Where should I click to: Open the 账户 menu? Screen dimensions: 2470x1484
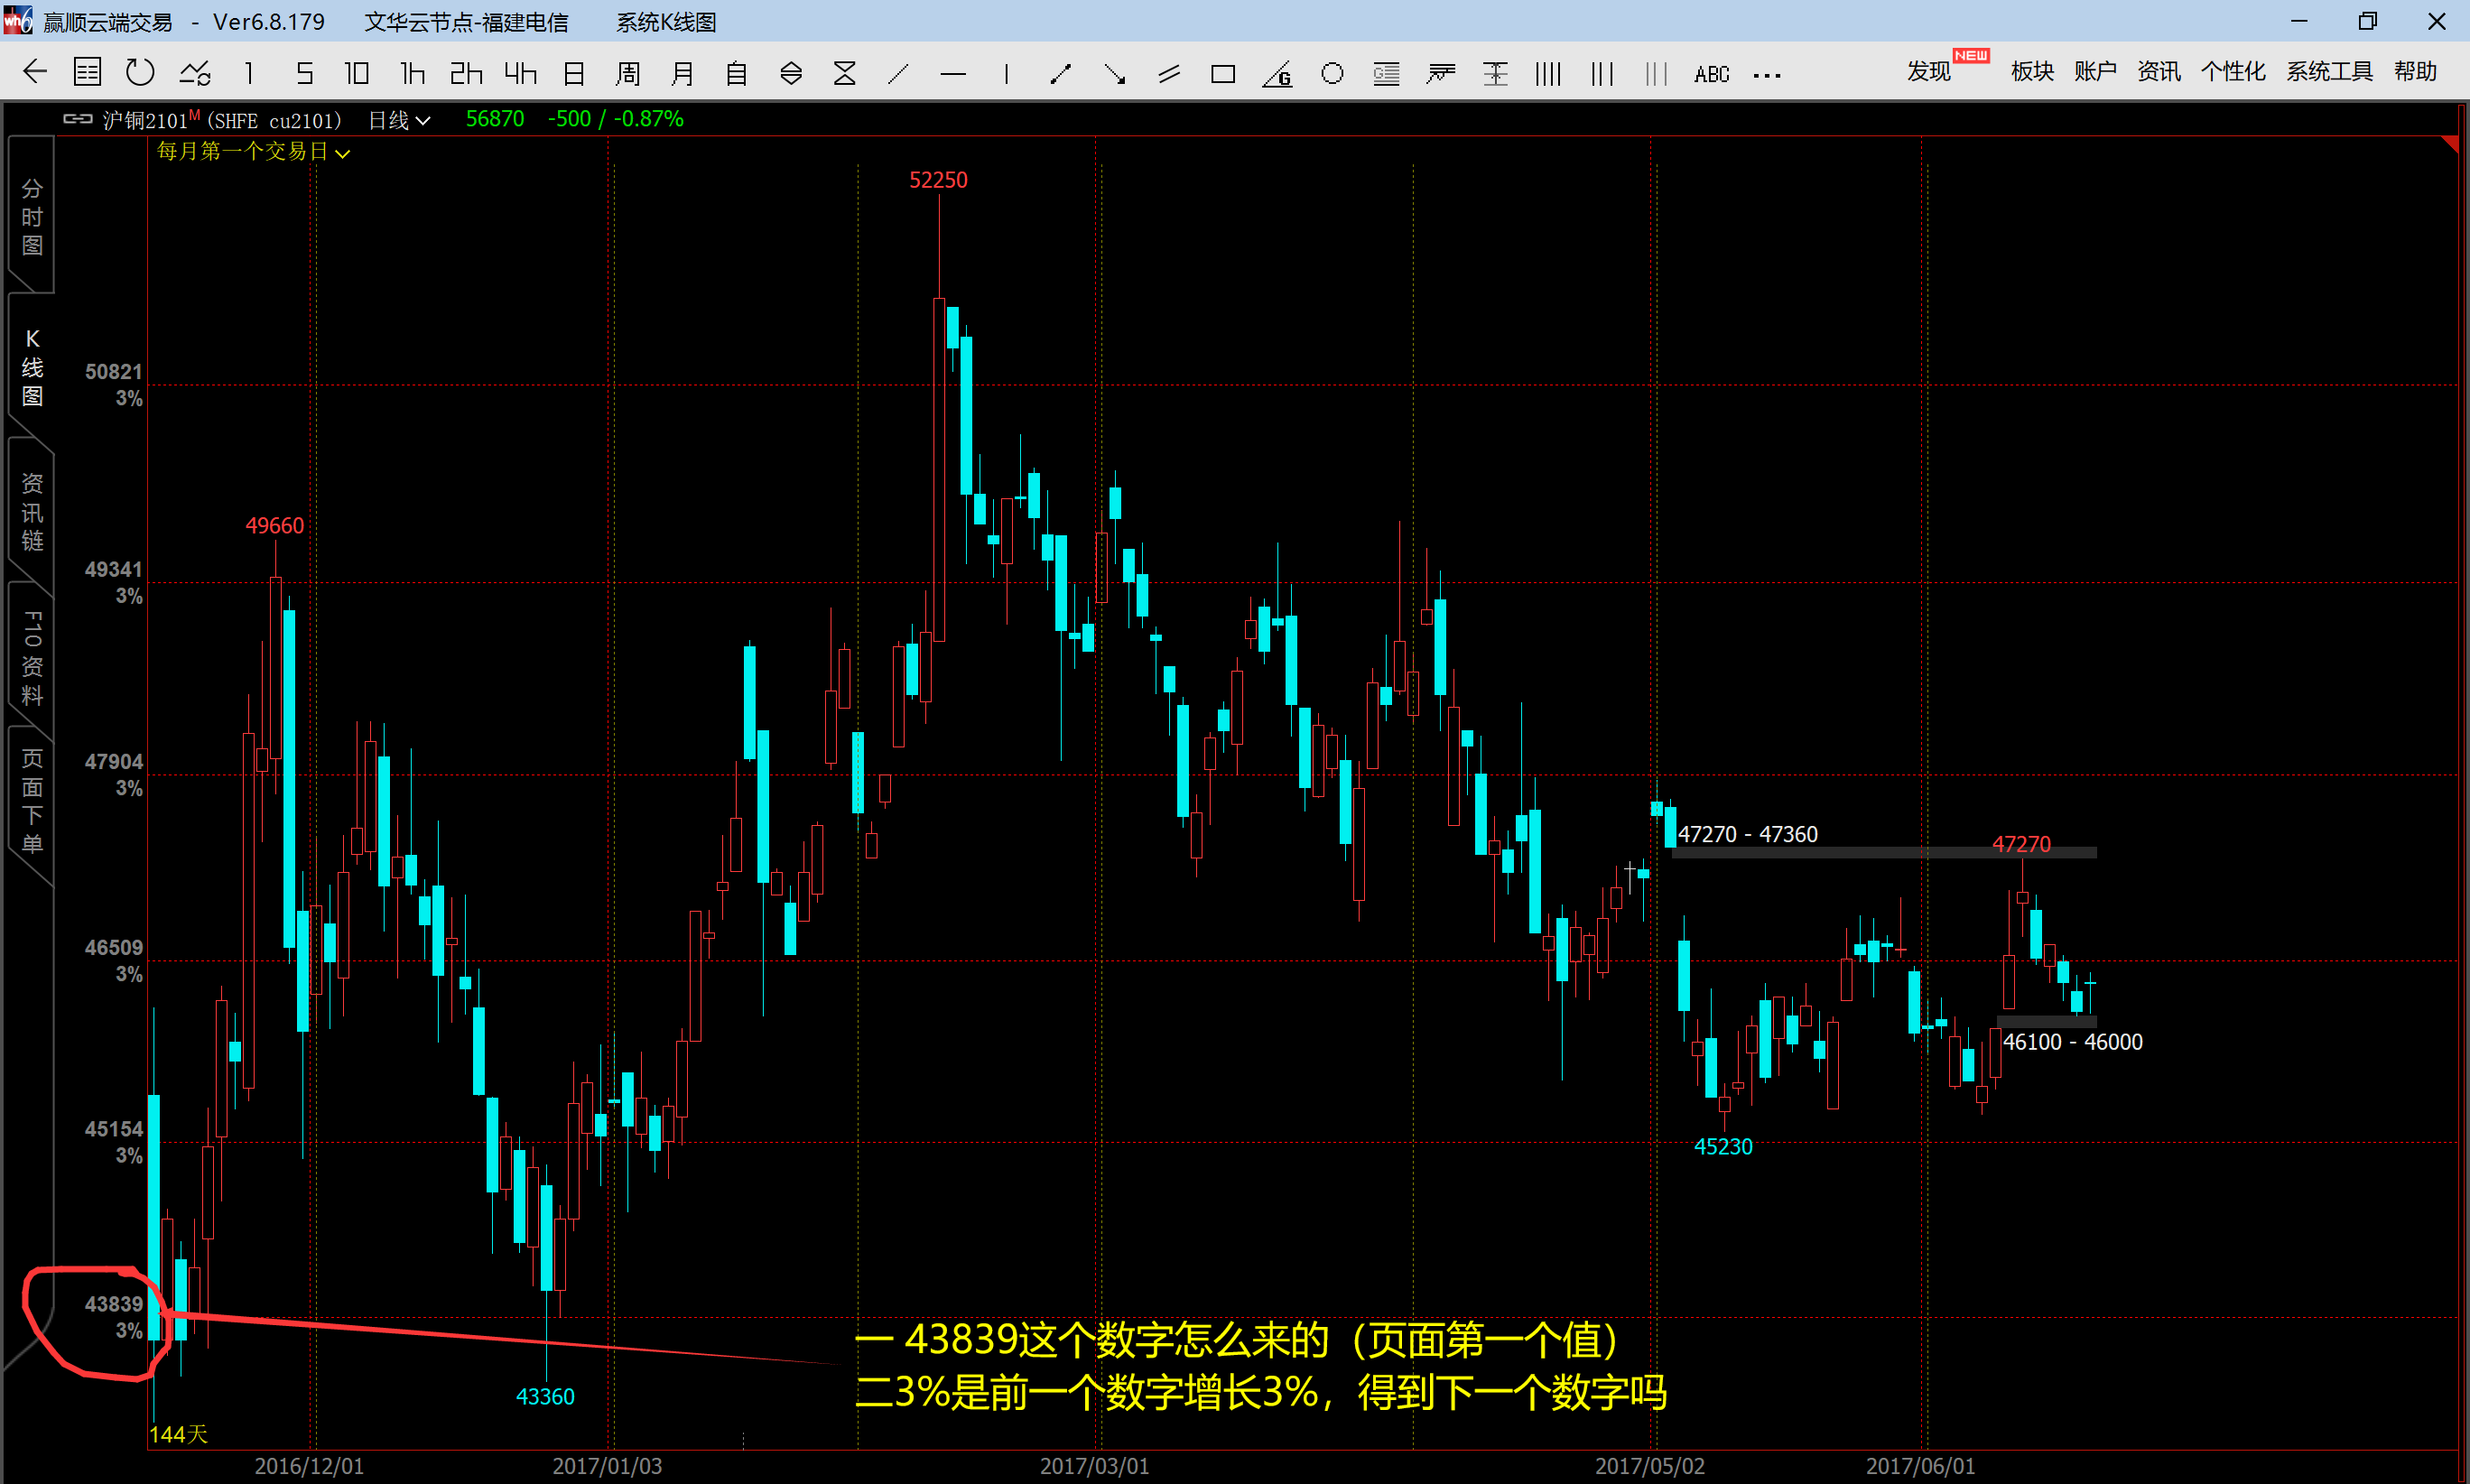click(x=2094, y=72)
